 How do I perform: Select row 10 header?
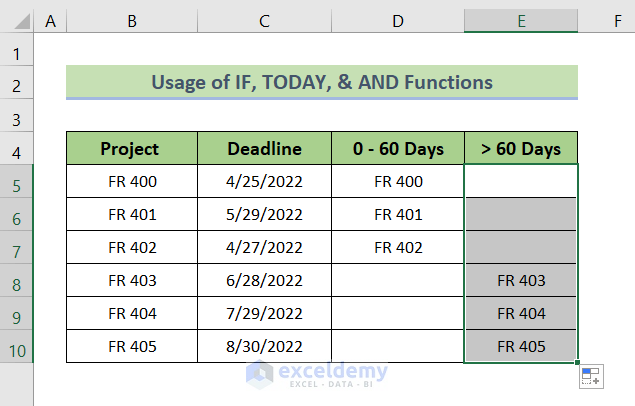17,347
